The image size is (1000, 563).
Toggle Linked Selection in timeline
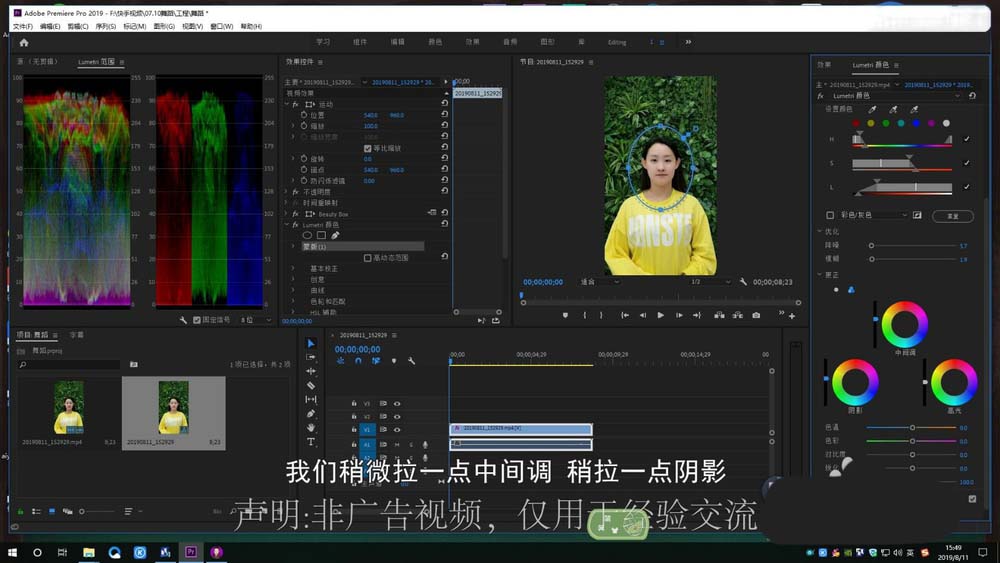[376, 361]
